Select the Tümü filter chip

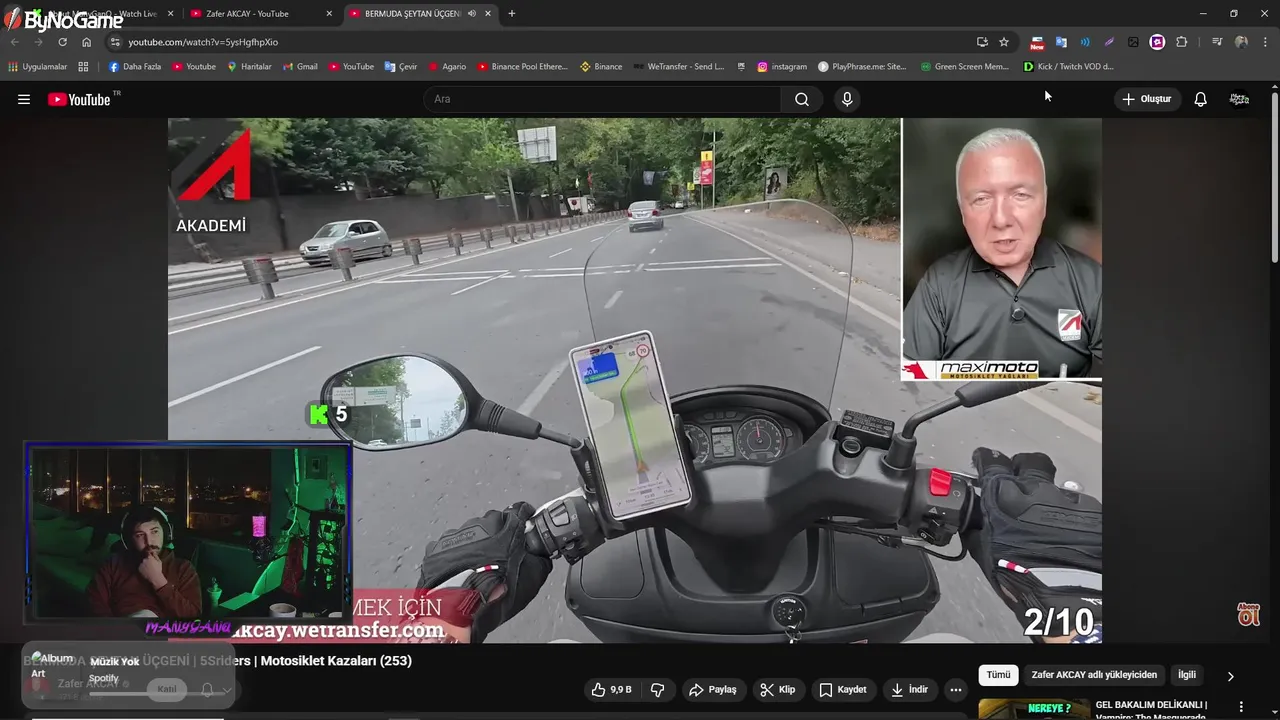(x=998, y=675)
